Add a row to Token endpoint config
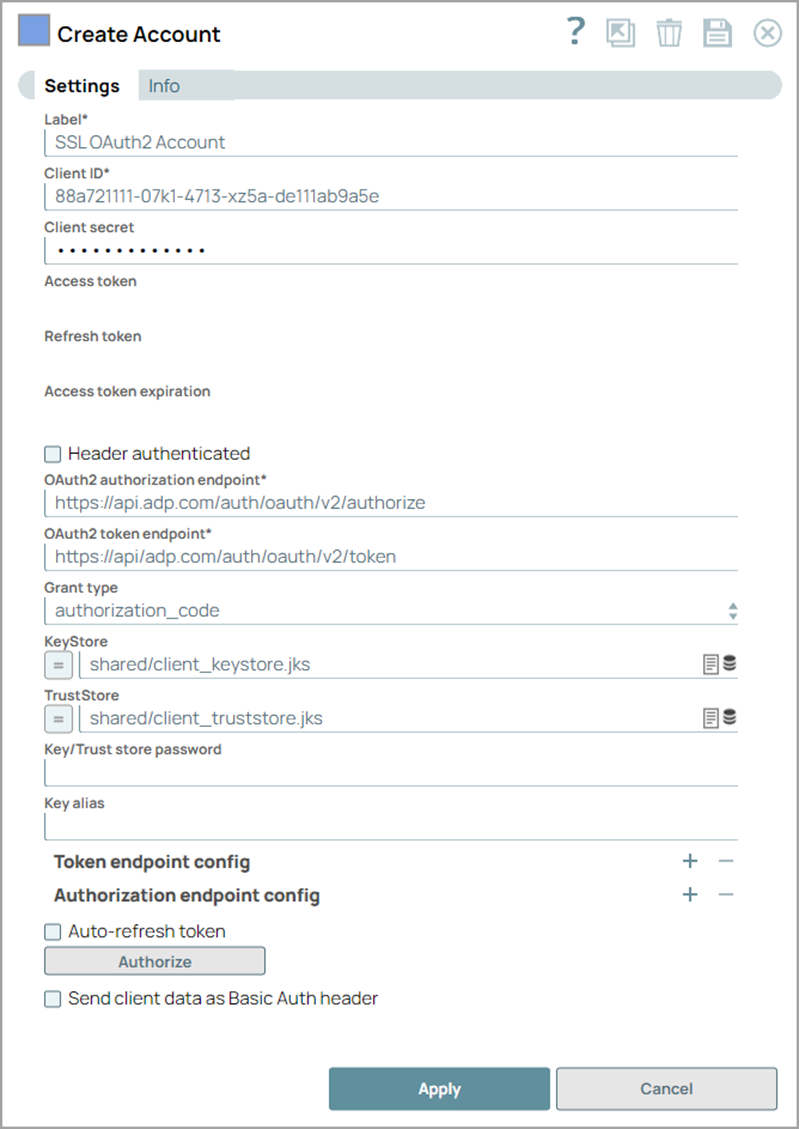 [689, 862]
